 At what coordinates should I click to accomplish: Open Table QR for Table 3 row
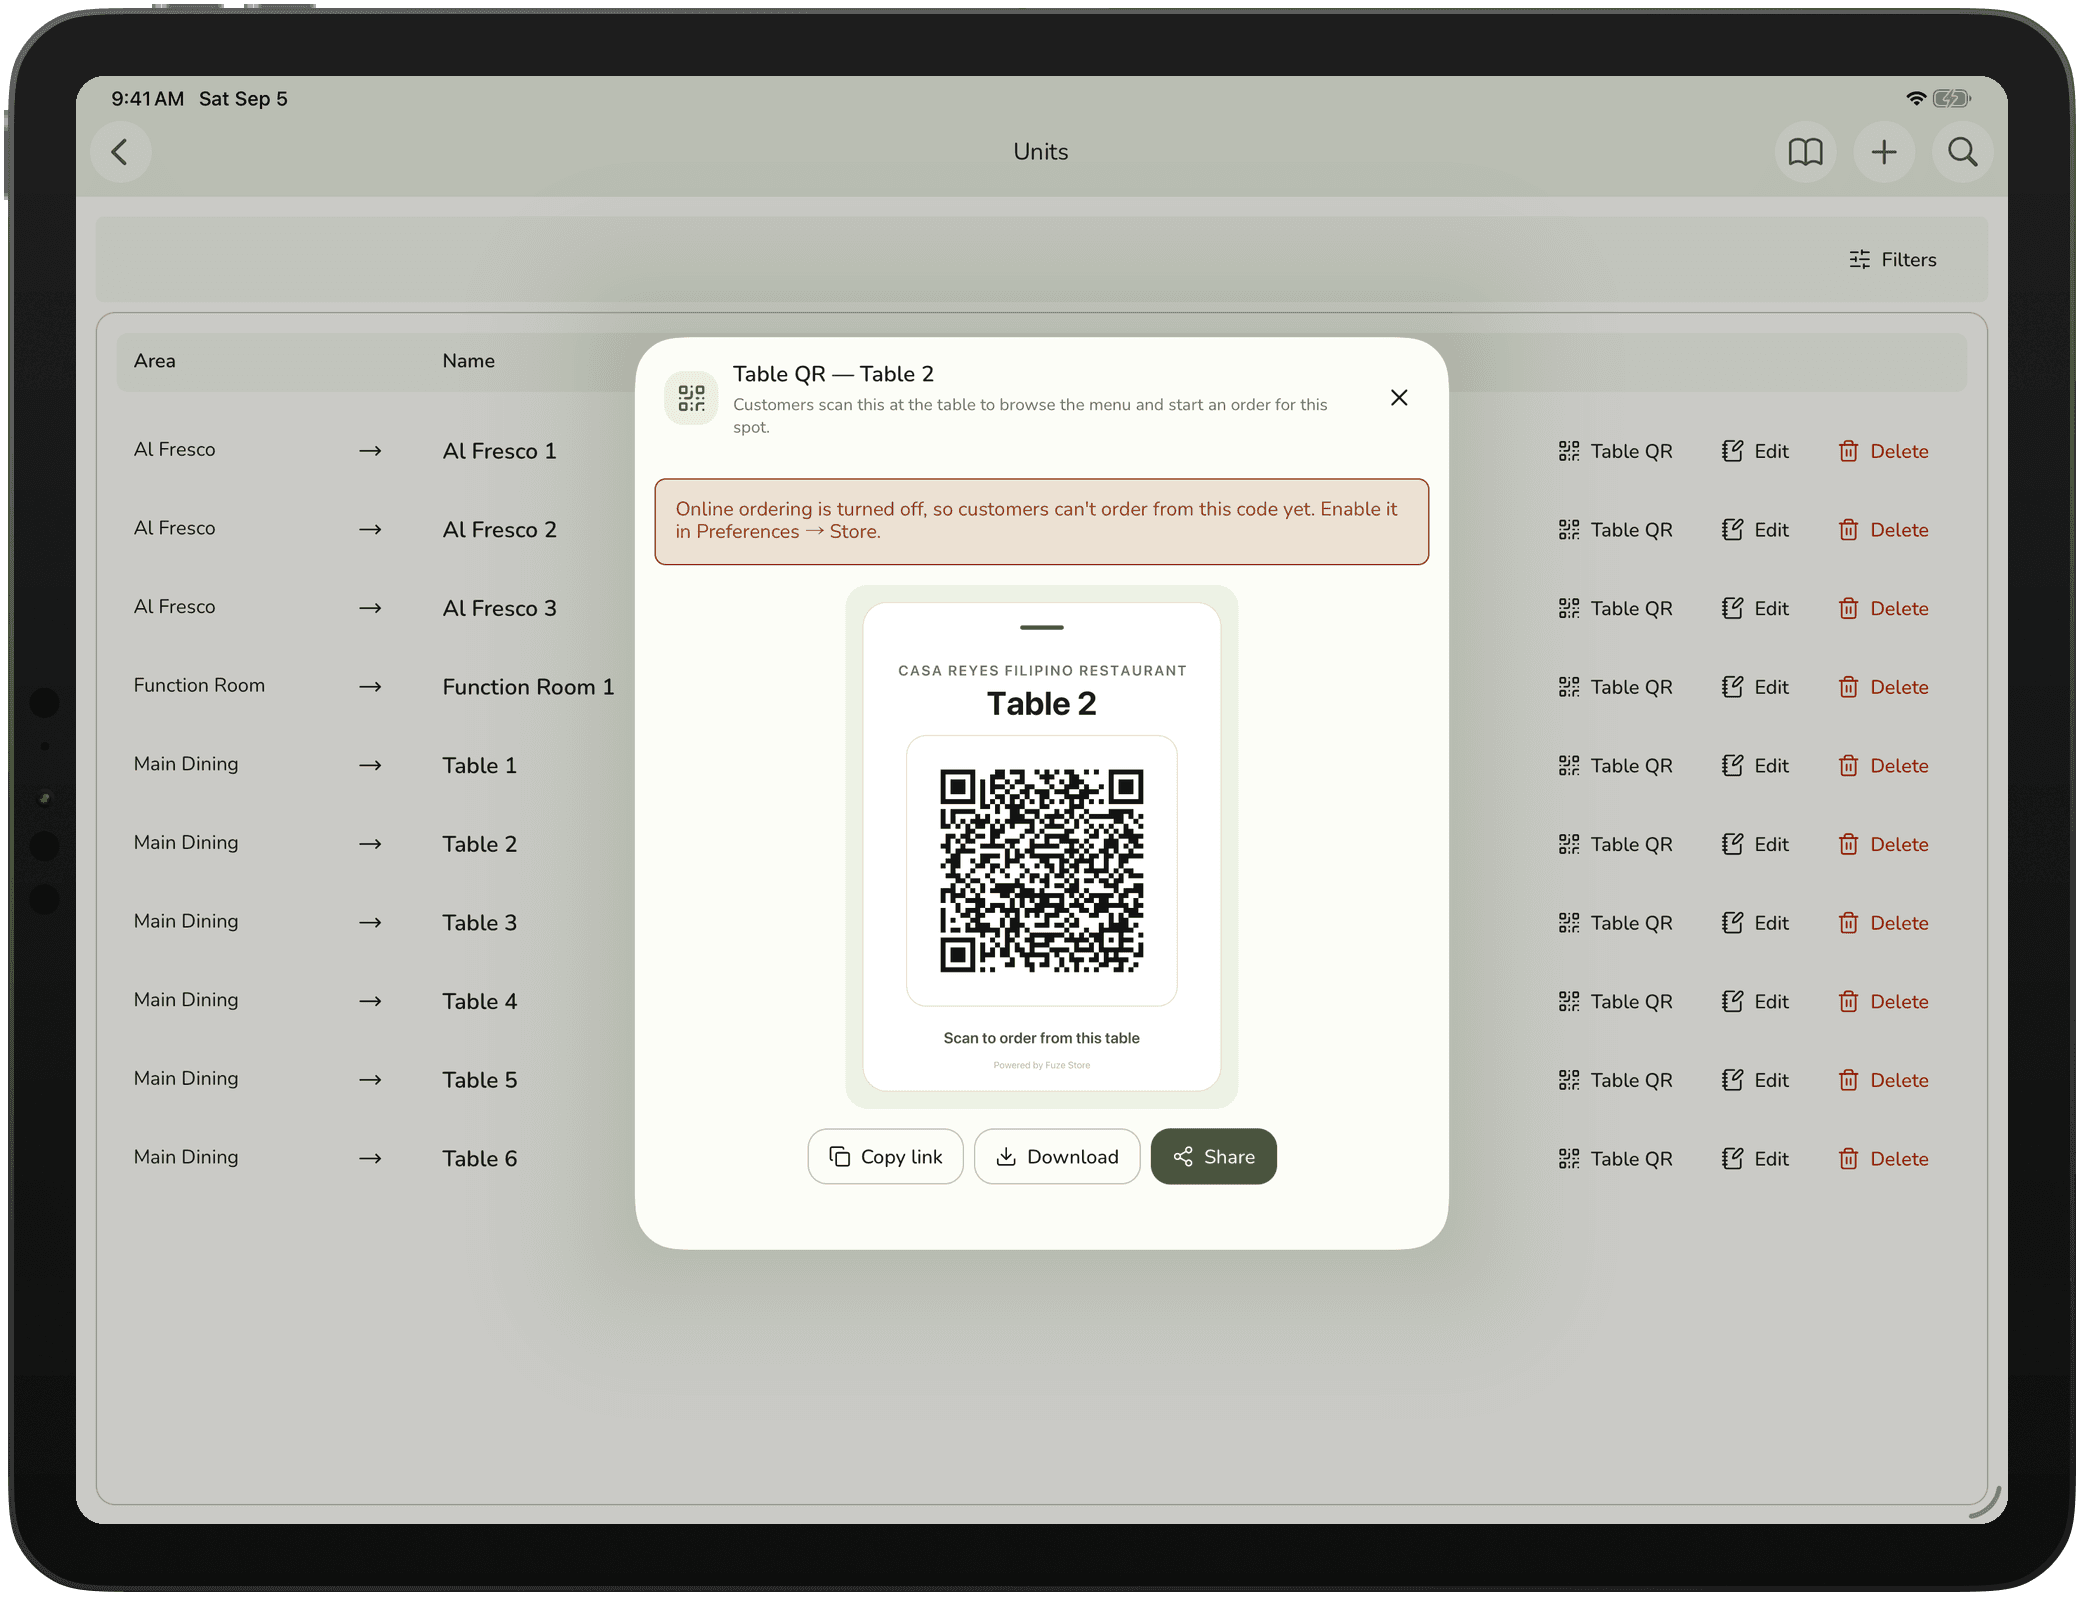coord(1615,923)
